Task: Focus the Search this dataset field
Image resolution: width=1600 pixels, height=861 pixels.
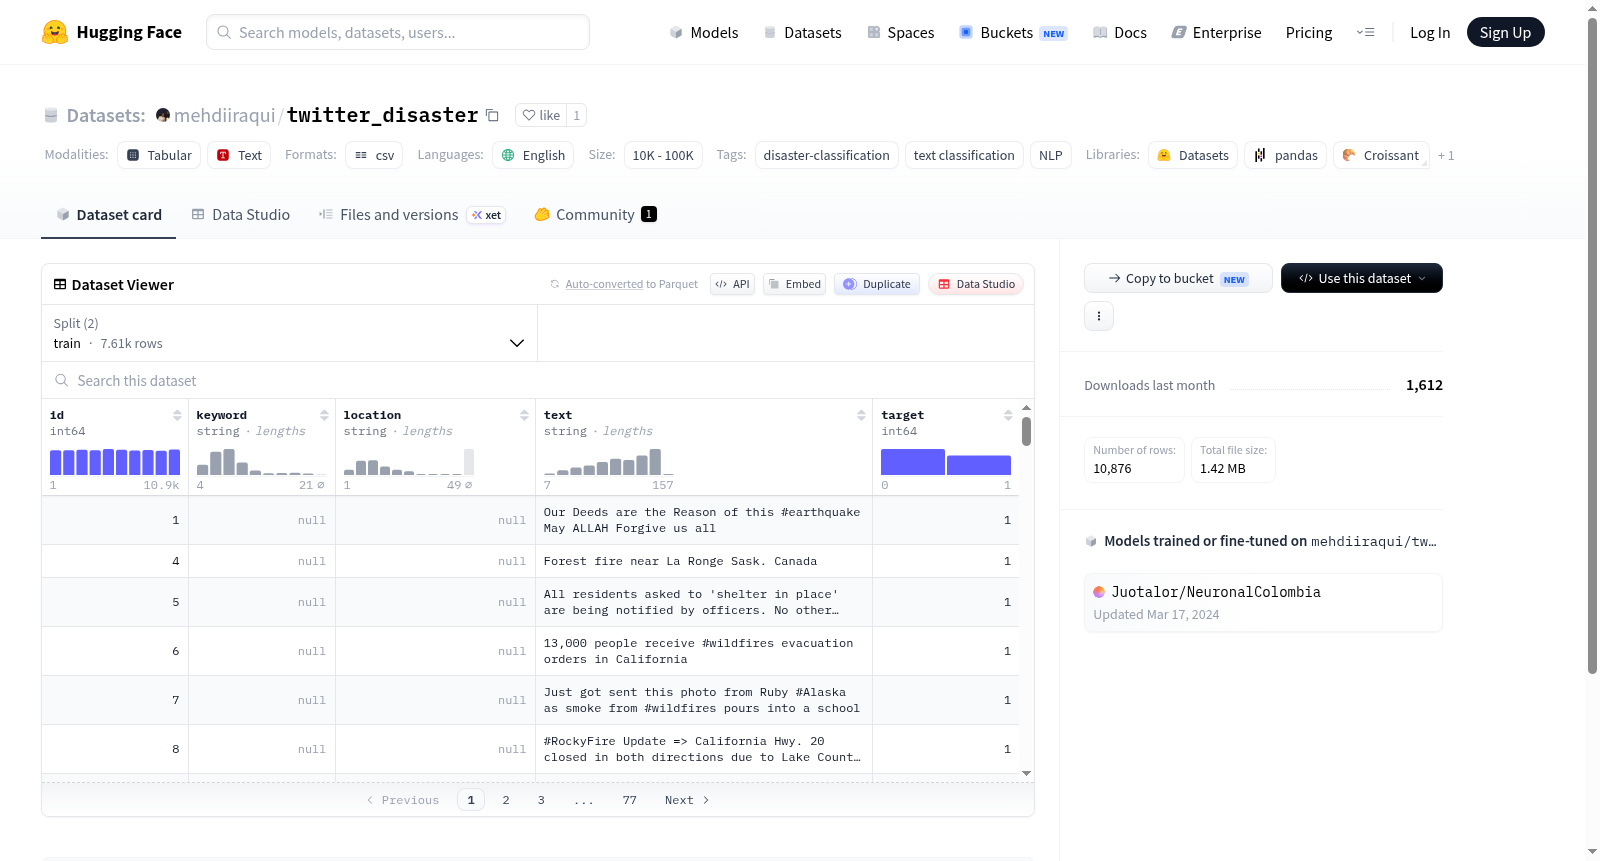Action: pyautogui.click(x=538, y=380)
